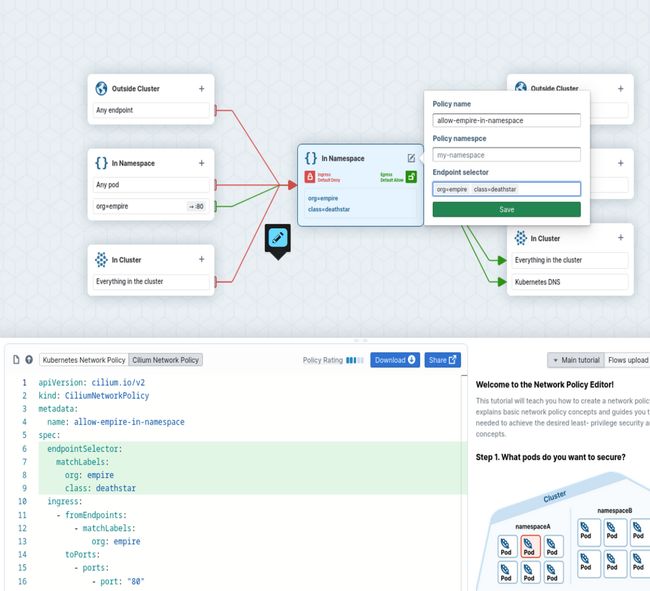Click the 'port: "80"' YAML line
The height and width of the screenshot is (591, 650).
(122, 581)
